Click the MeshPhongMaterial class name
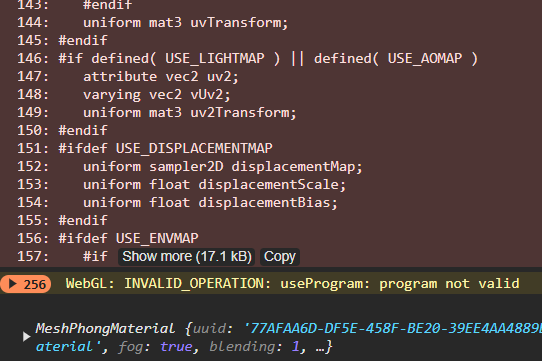Viewport: 542px width, 361px height. coord(105,328)
